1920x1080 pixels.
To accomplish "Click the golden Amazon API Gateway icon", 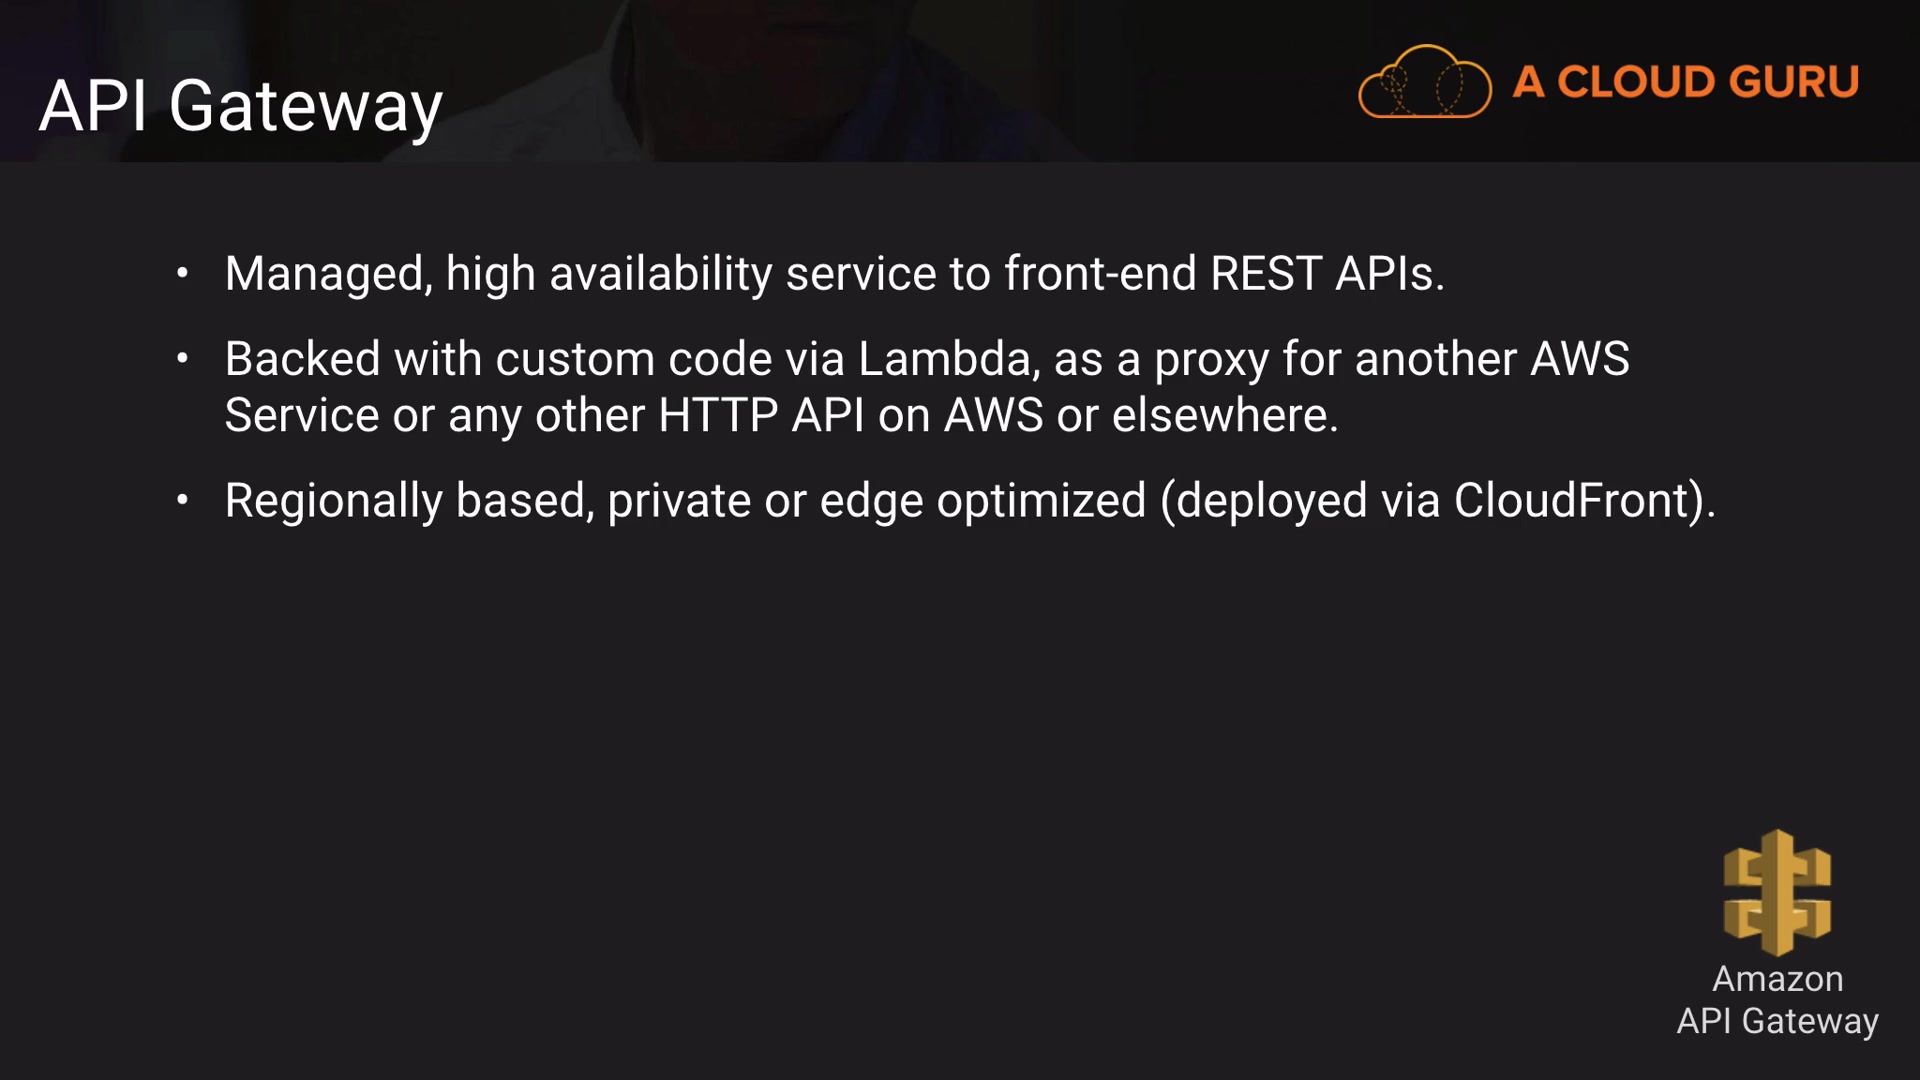I will pos(1777,892).
